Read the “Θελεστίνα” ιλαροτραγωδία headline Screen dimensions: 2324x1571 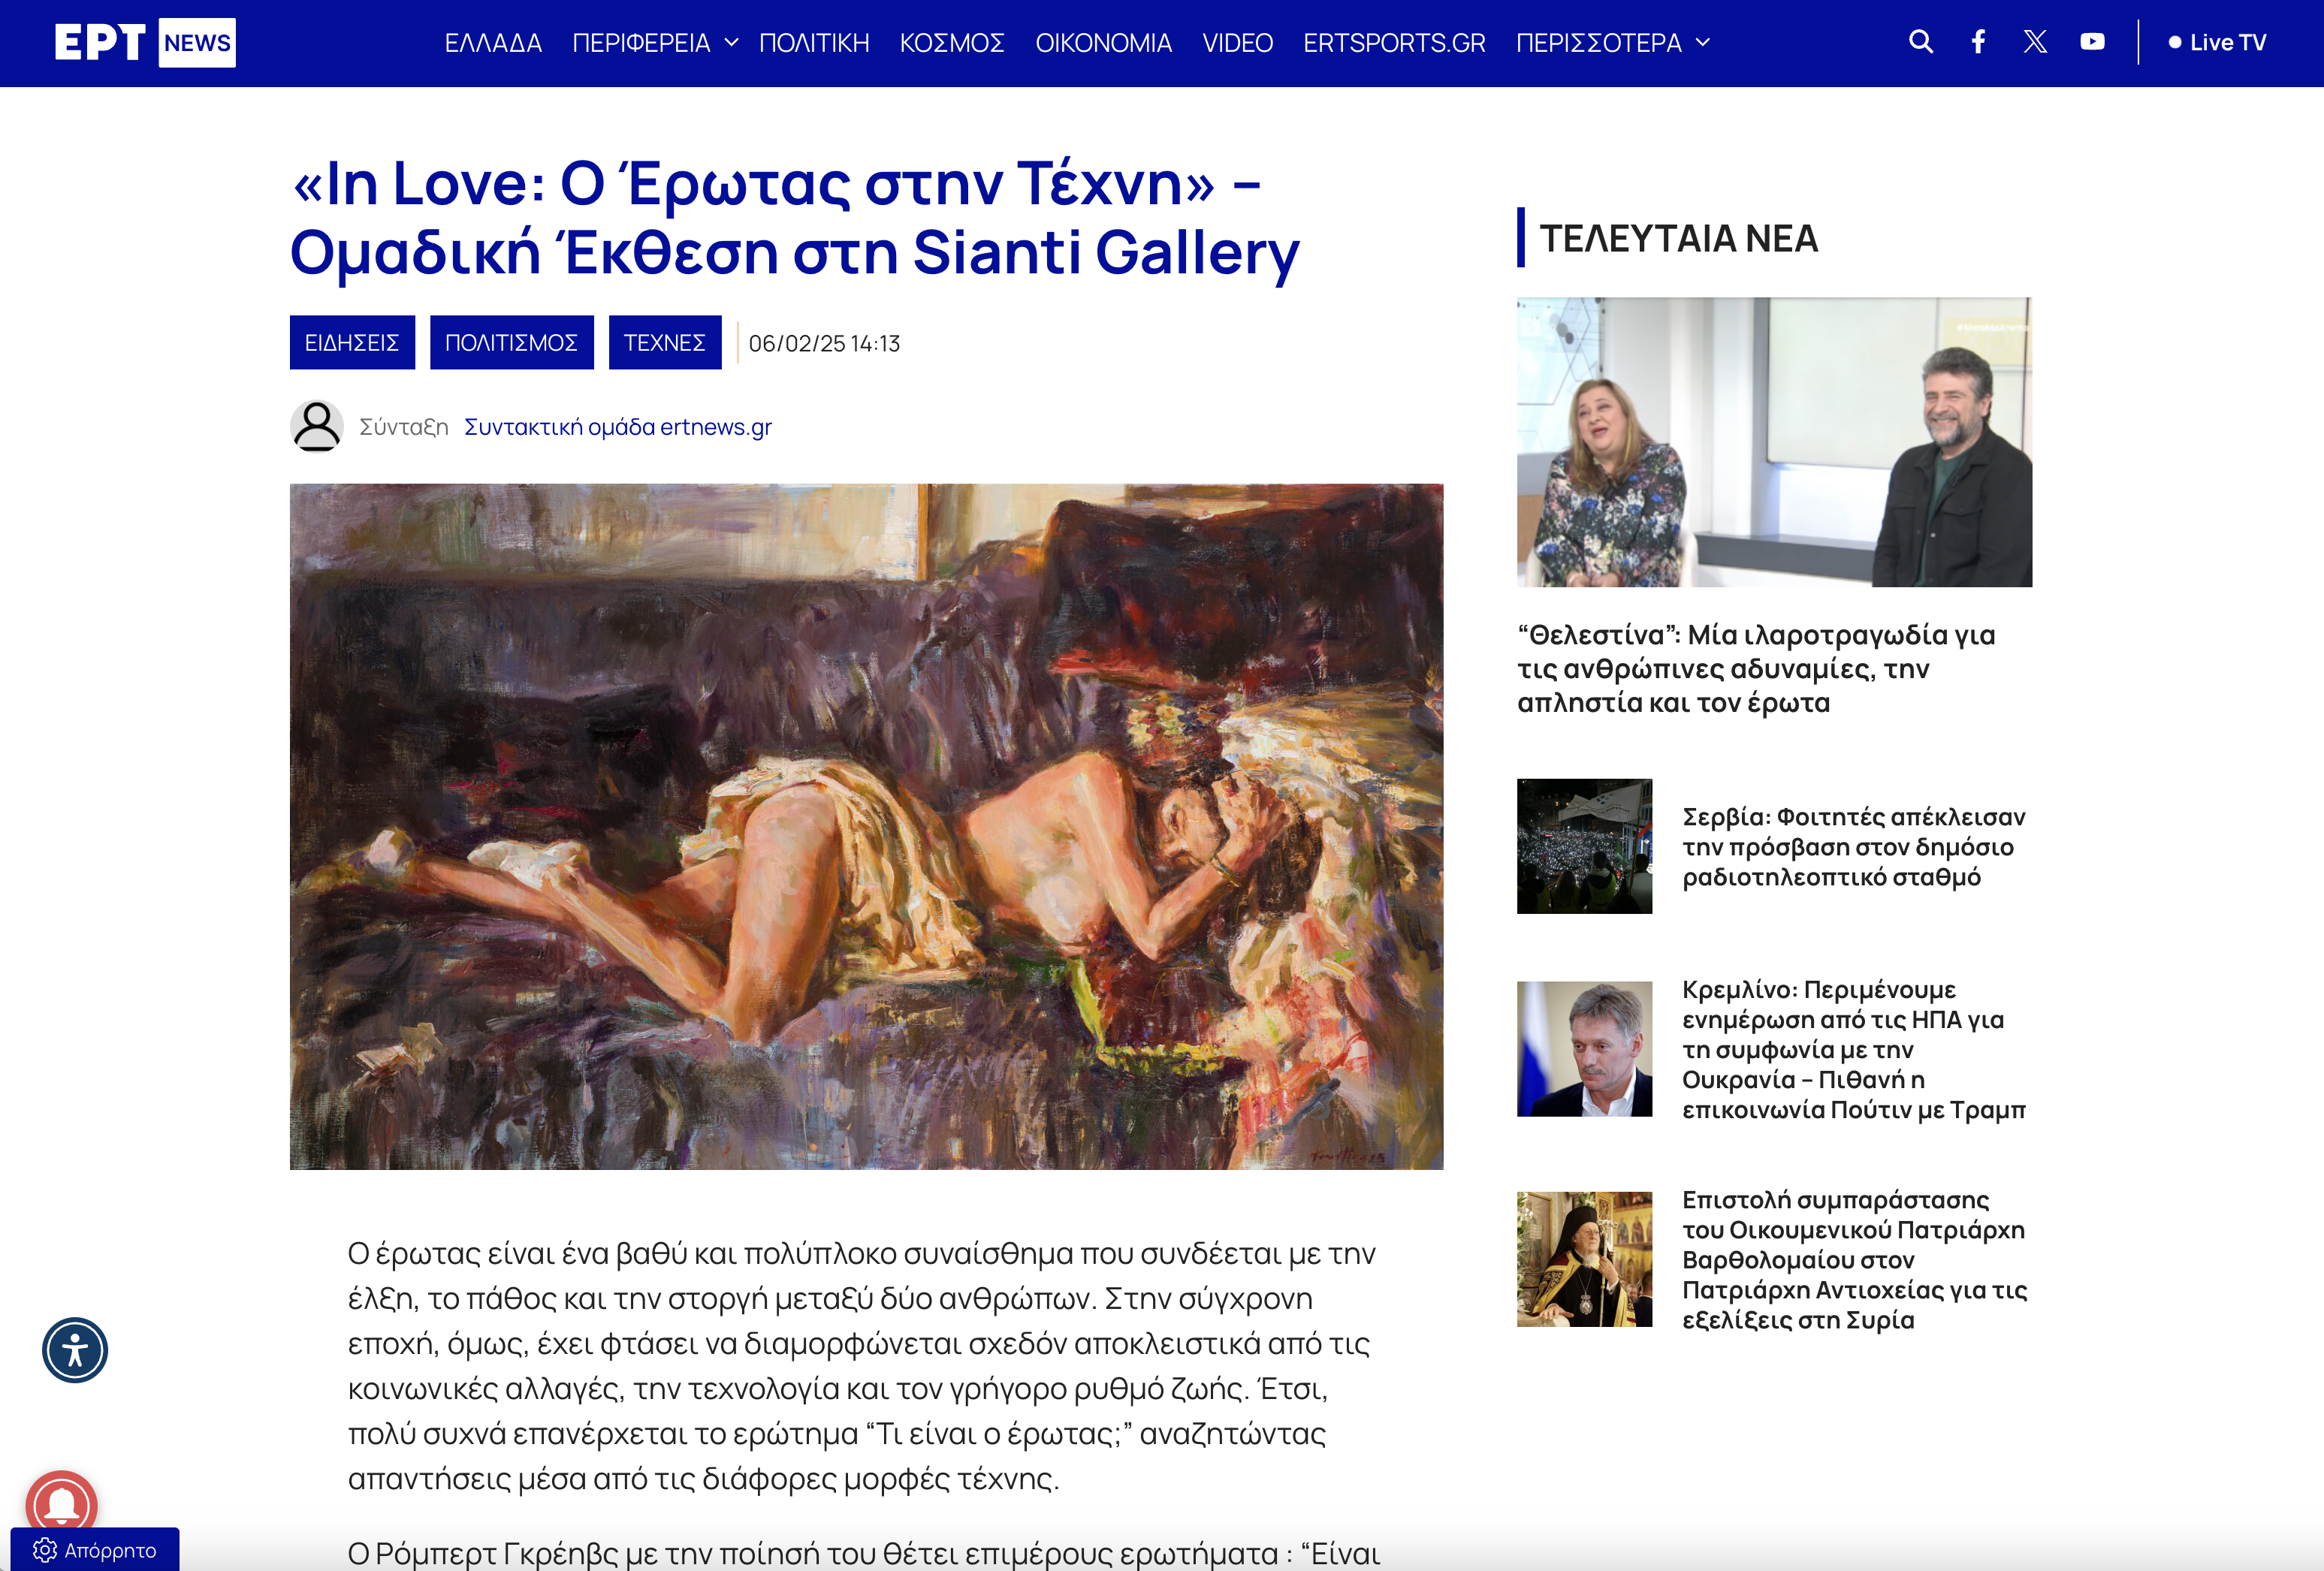(x=1756, y=669)
